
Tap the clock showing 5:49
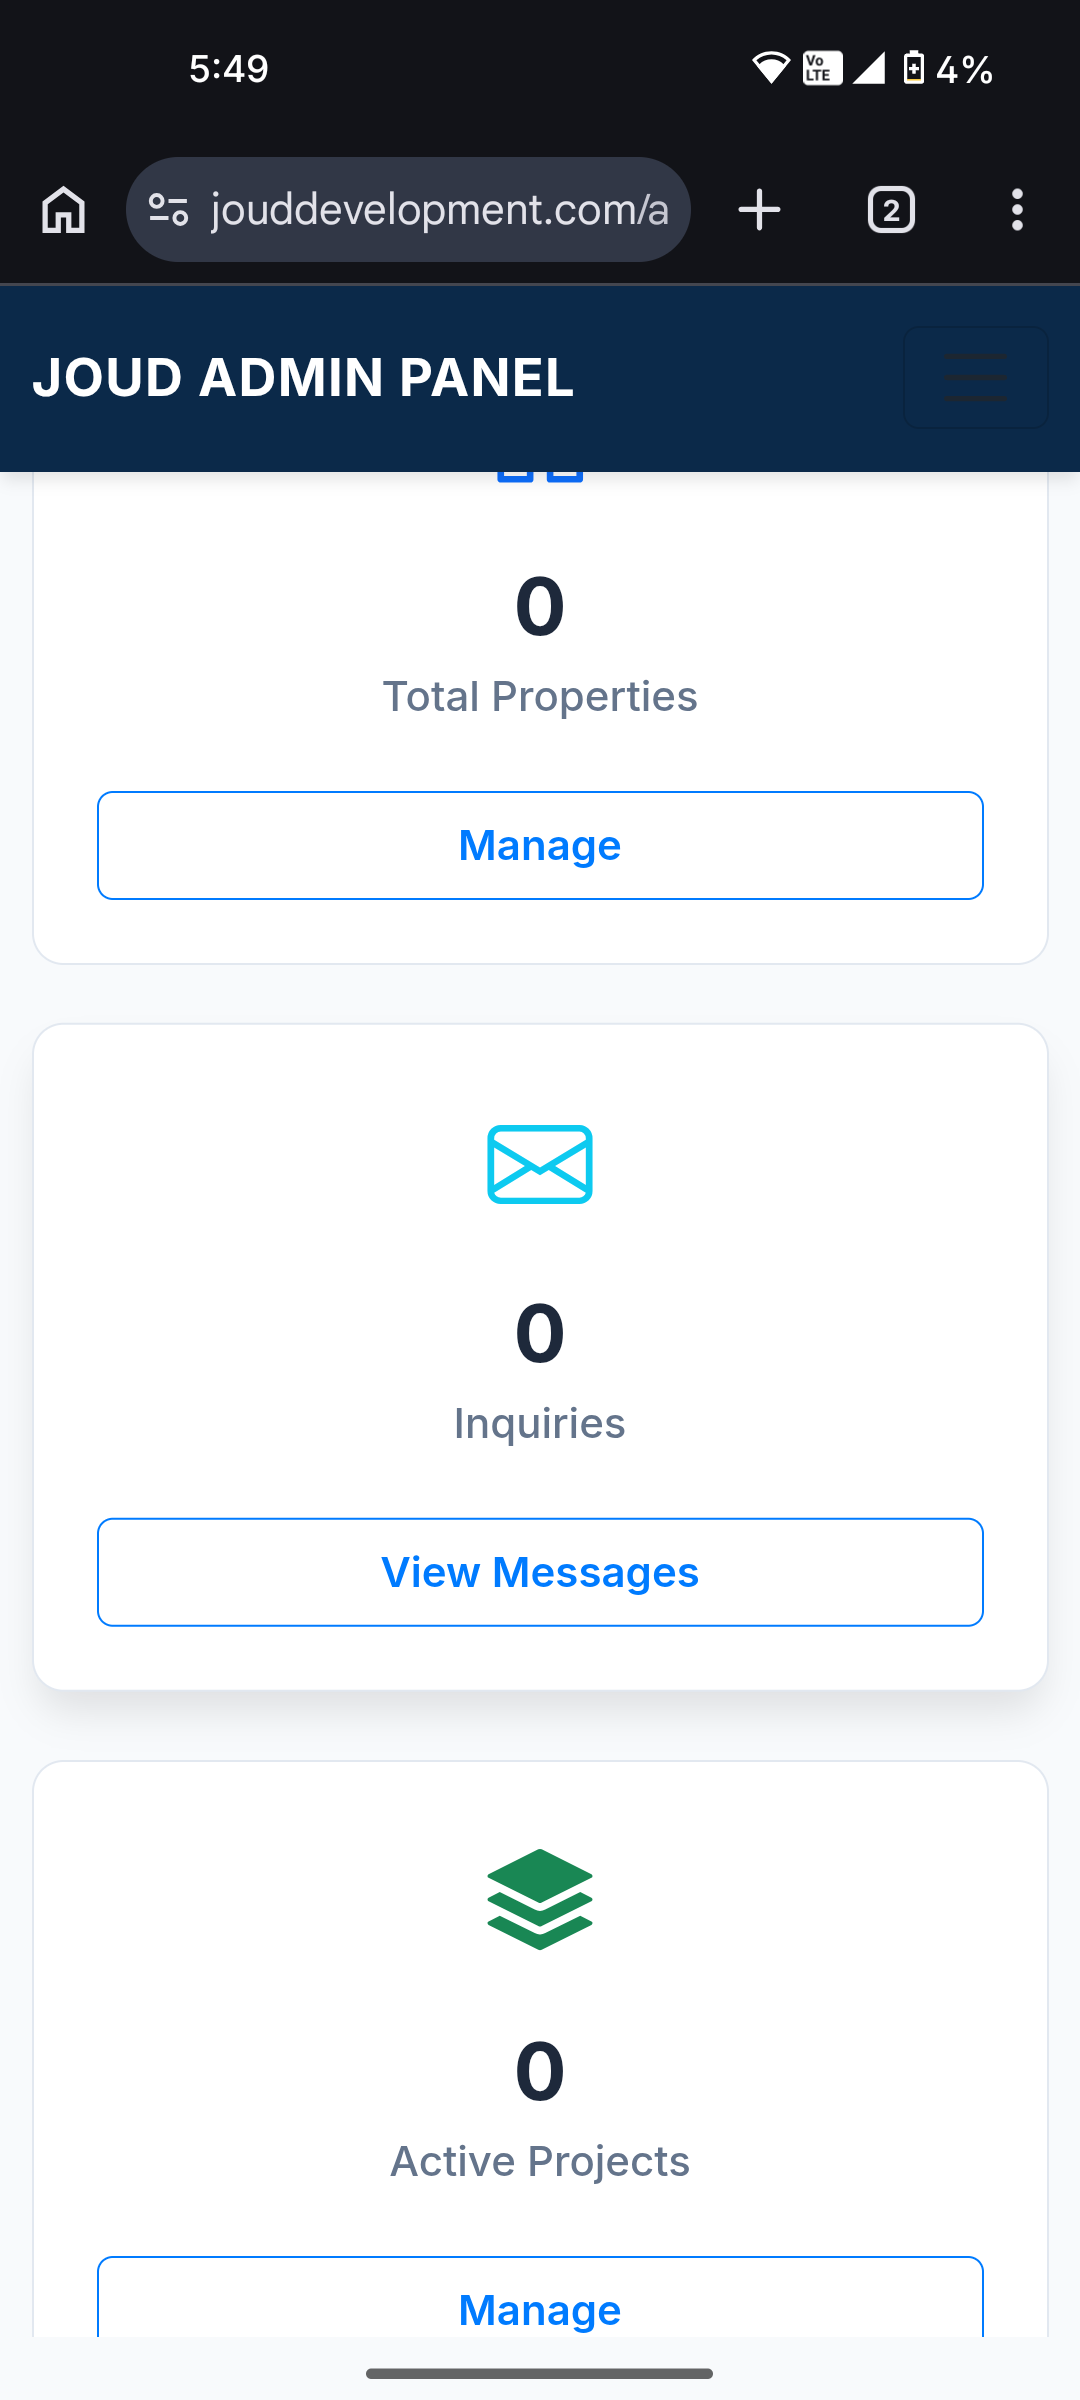[229, 68]
